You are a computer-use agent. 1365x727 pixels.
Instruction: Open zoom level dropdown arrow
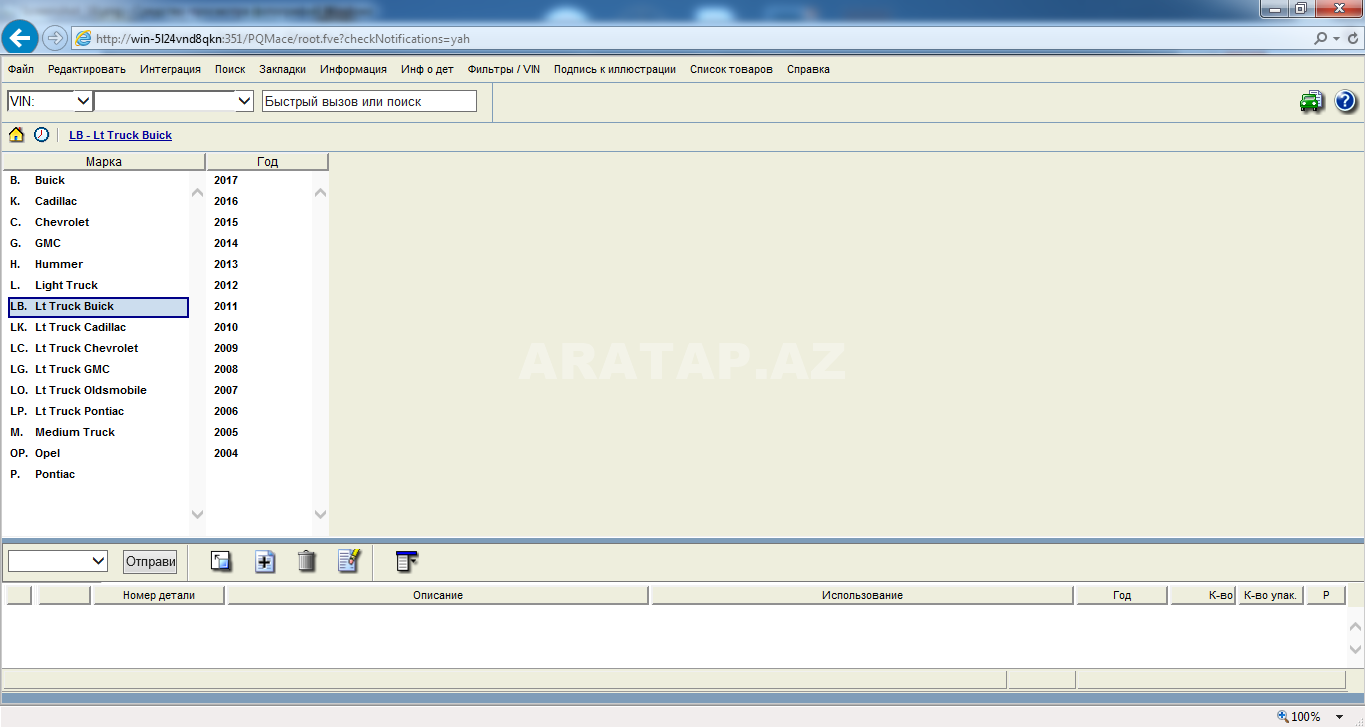(x=1340, y=716)
